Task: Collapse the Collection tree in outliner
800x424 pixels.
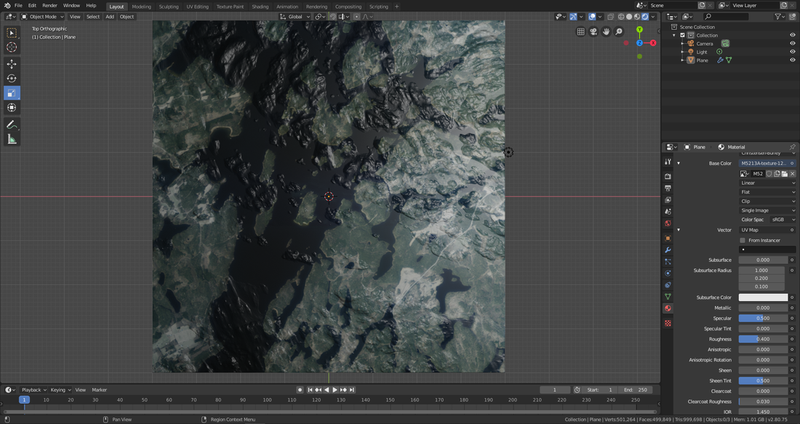Action: [674, 35]
